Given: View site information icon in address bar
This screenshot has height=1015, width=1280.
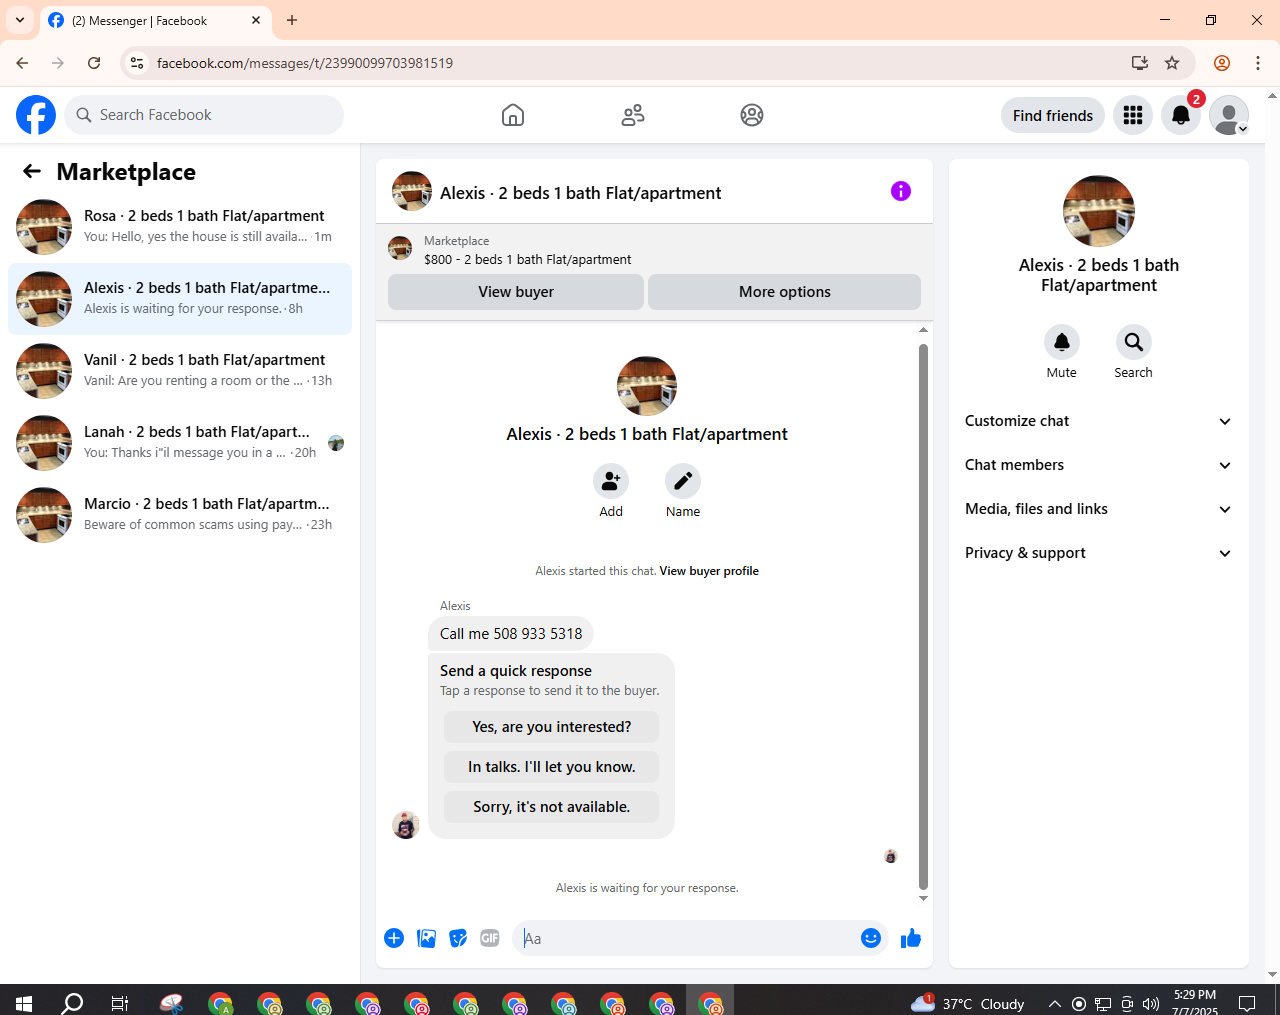Looking at the screenshot, I should tap(137, 63).
